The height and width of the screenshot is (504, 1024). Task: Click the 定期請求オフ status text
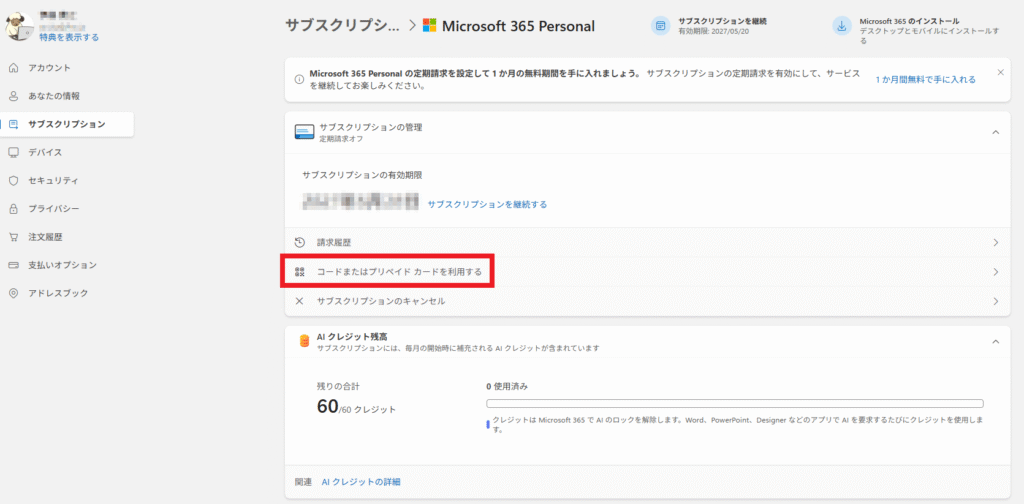point(341,139)
